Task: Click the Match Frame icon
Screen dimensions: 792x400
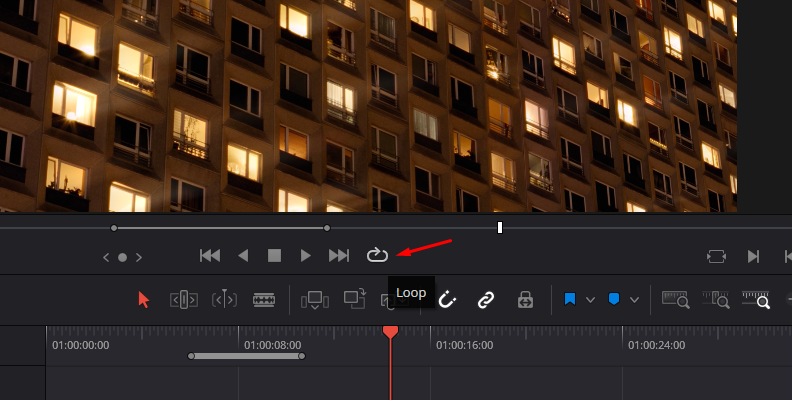Action: click(716, 257)
